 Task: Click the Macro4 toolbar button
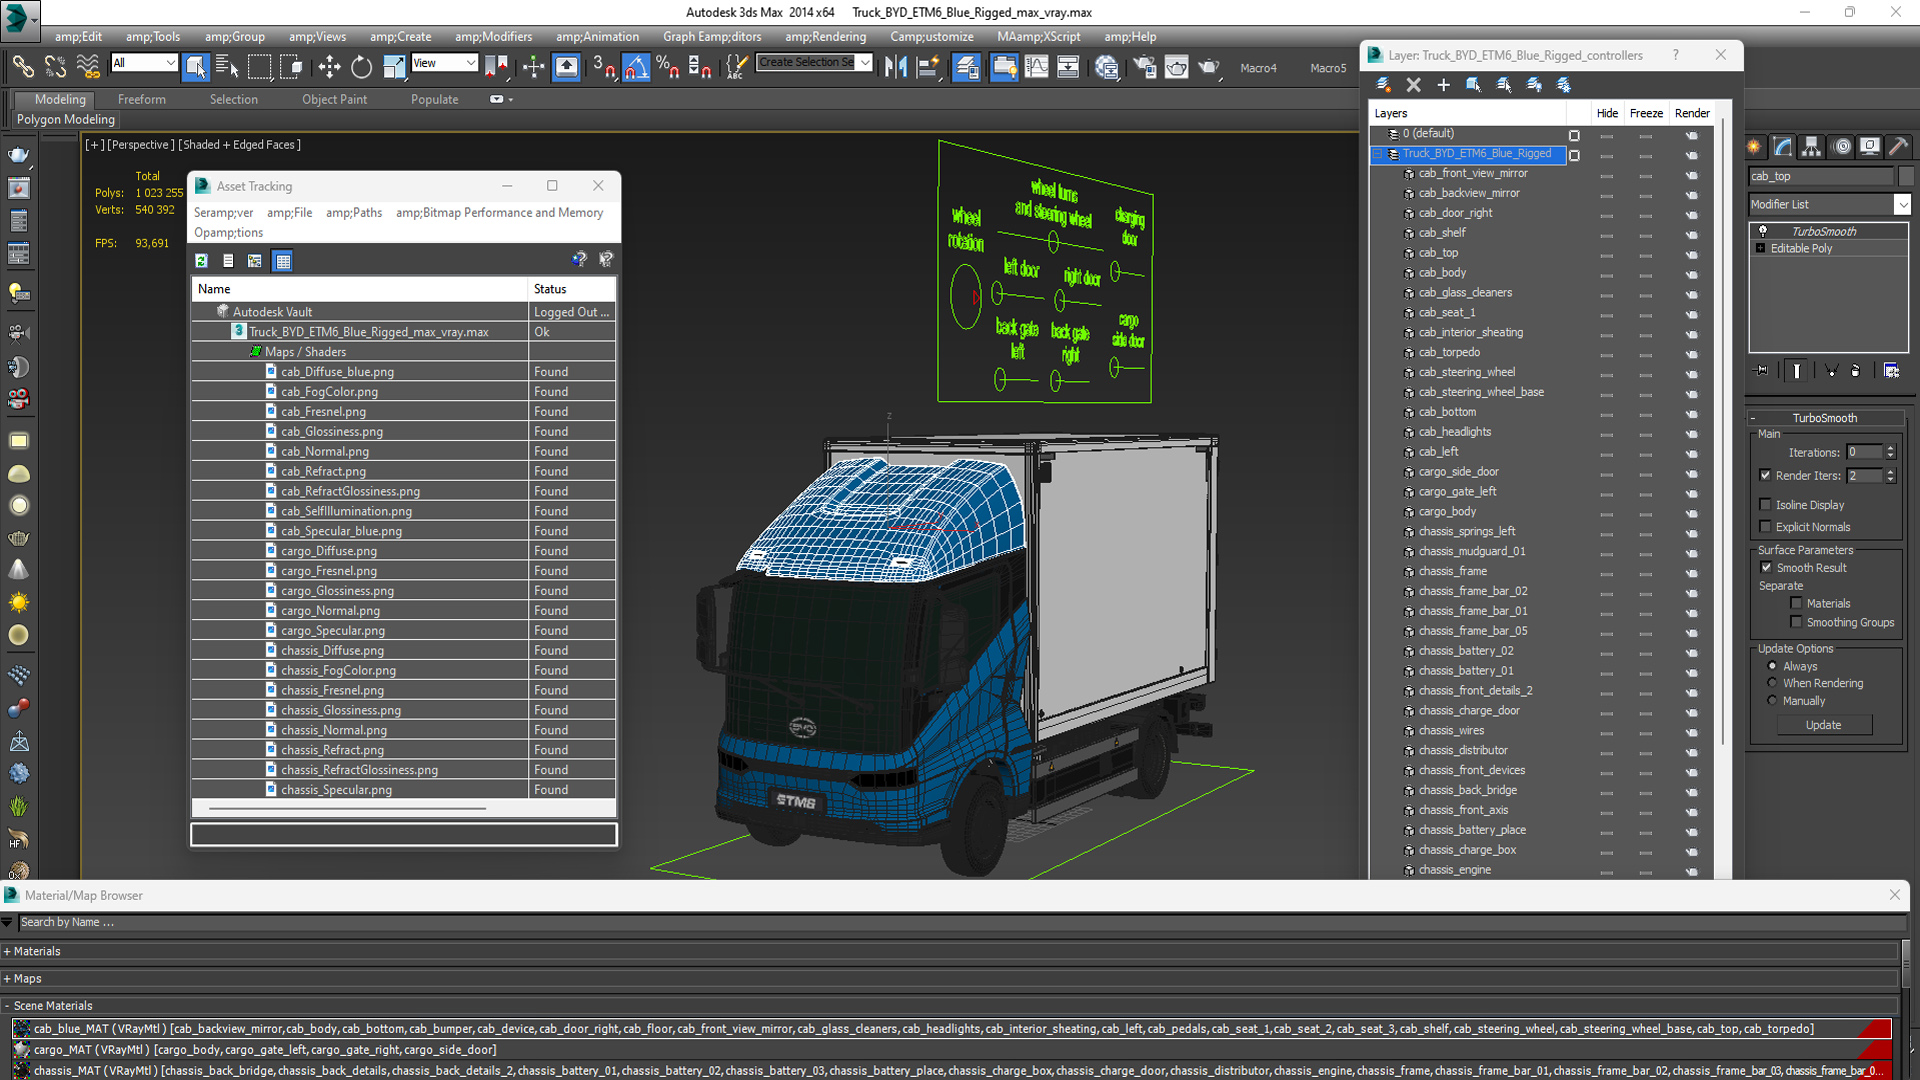1258,68
